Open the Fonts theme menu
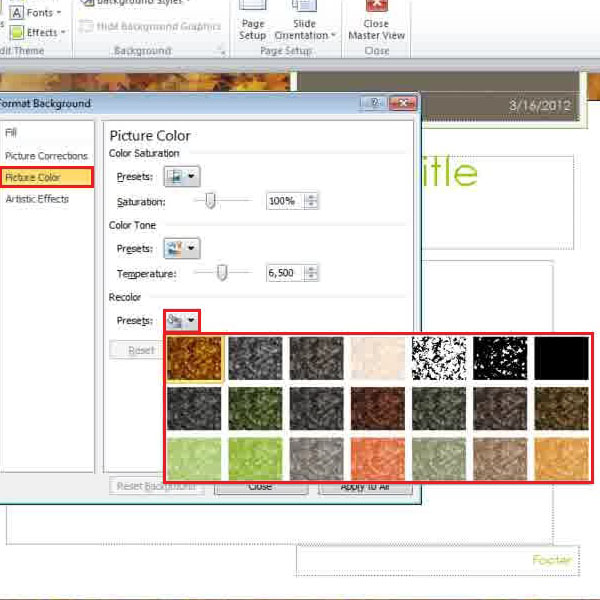Screen dimensions: 600x600 [x=36, y=13]
